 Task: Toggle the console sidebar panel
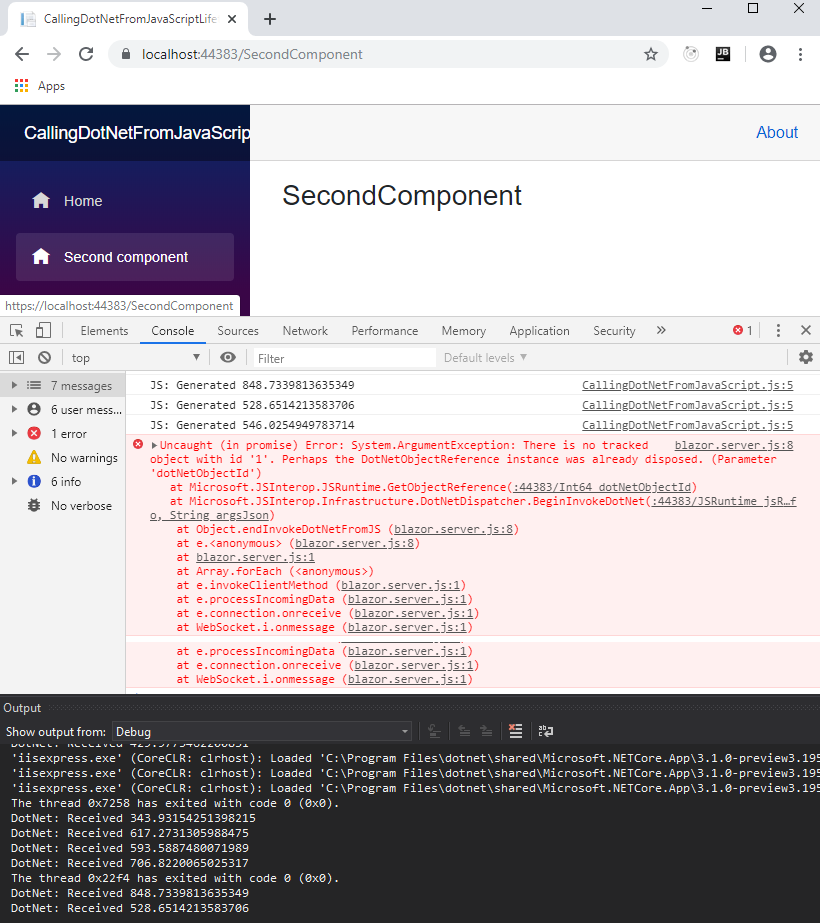click(16, 358)
